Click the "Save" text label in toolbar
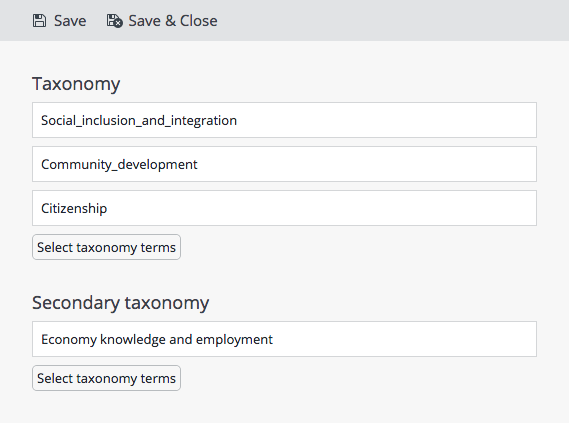The width and height of the screenshot is (569, 423). point(70,21)
